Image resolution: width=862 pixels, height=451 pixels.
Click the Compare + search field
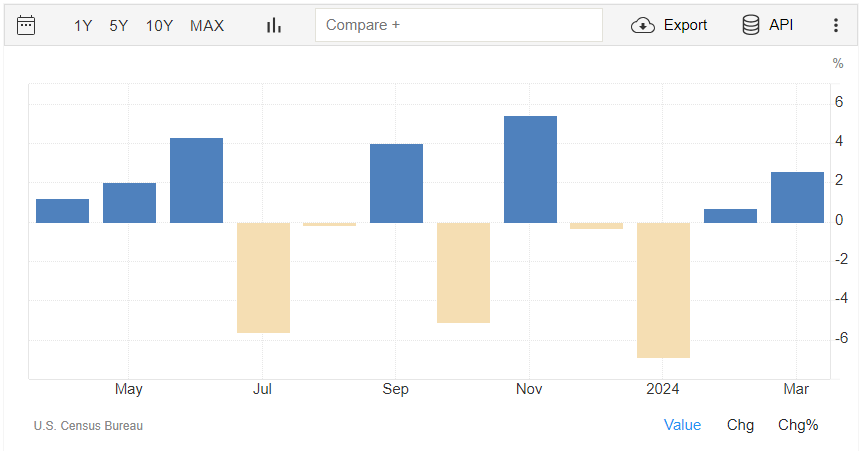coord(458,25)
